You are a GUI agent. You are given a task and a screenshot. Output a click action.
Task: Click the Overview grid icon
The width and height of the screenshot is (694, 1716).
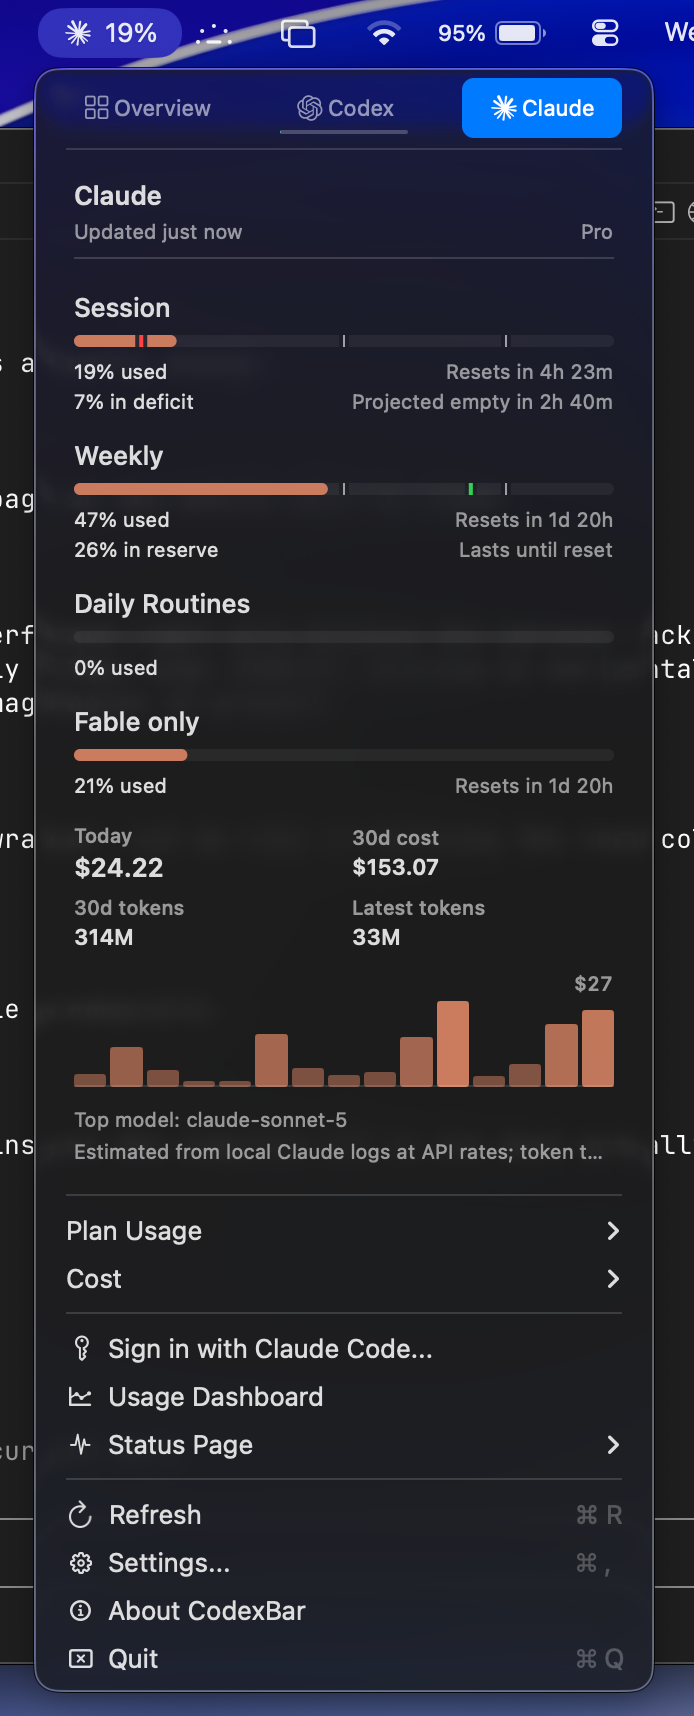click(x=96, y=108)
